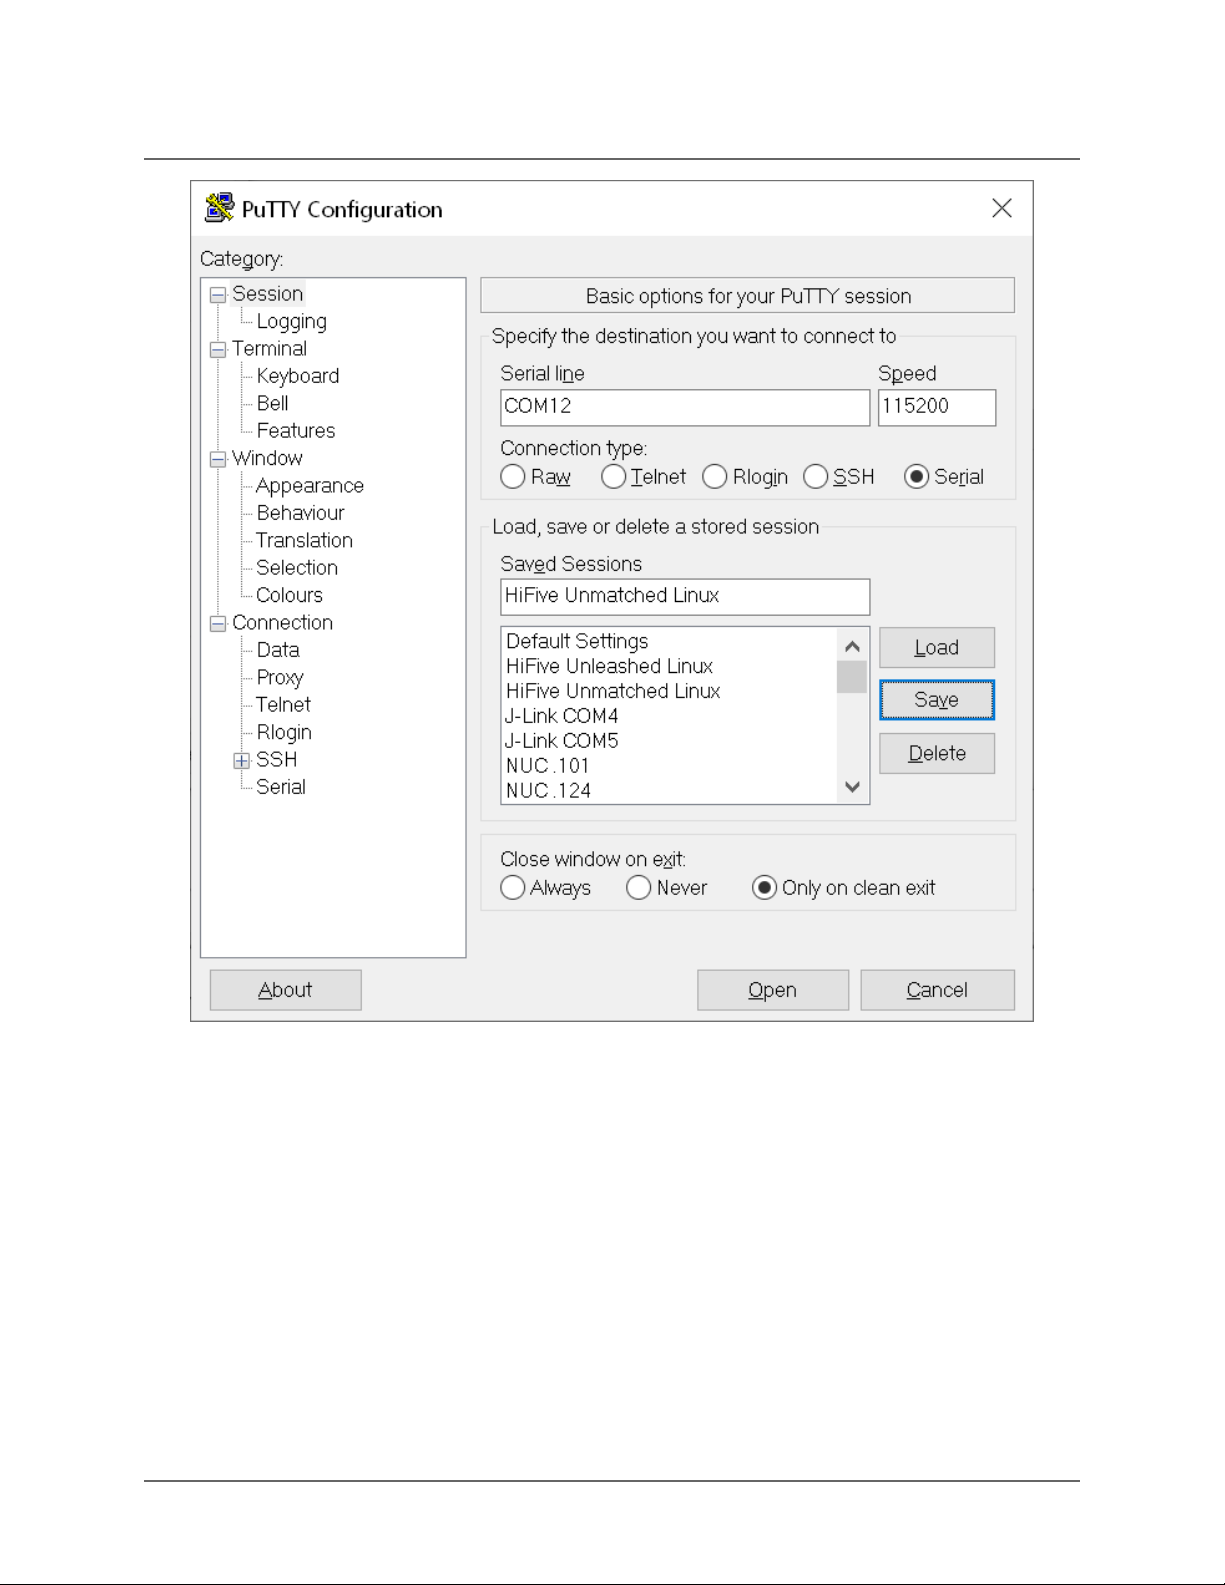Open the Logging category
This screenshot has height=1585, width=1225.
(291, 321)
